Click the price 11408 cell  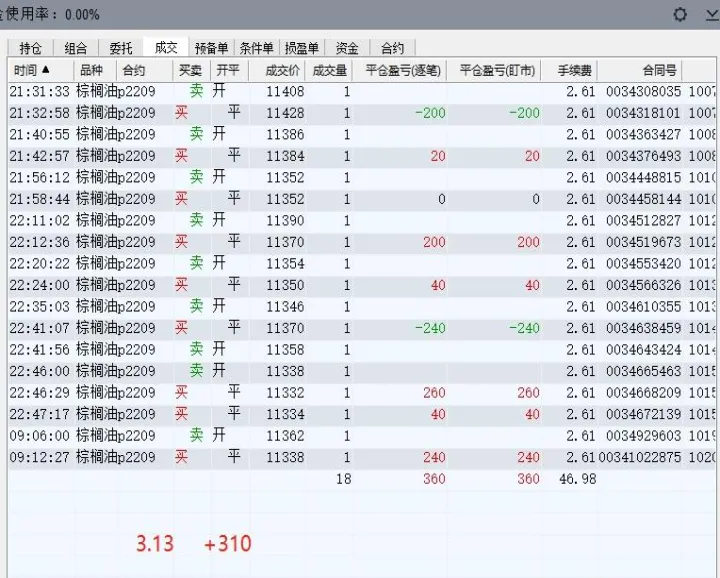pyautogui.click(x=285, y=91)
